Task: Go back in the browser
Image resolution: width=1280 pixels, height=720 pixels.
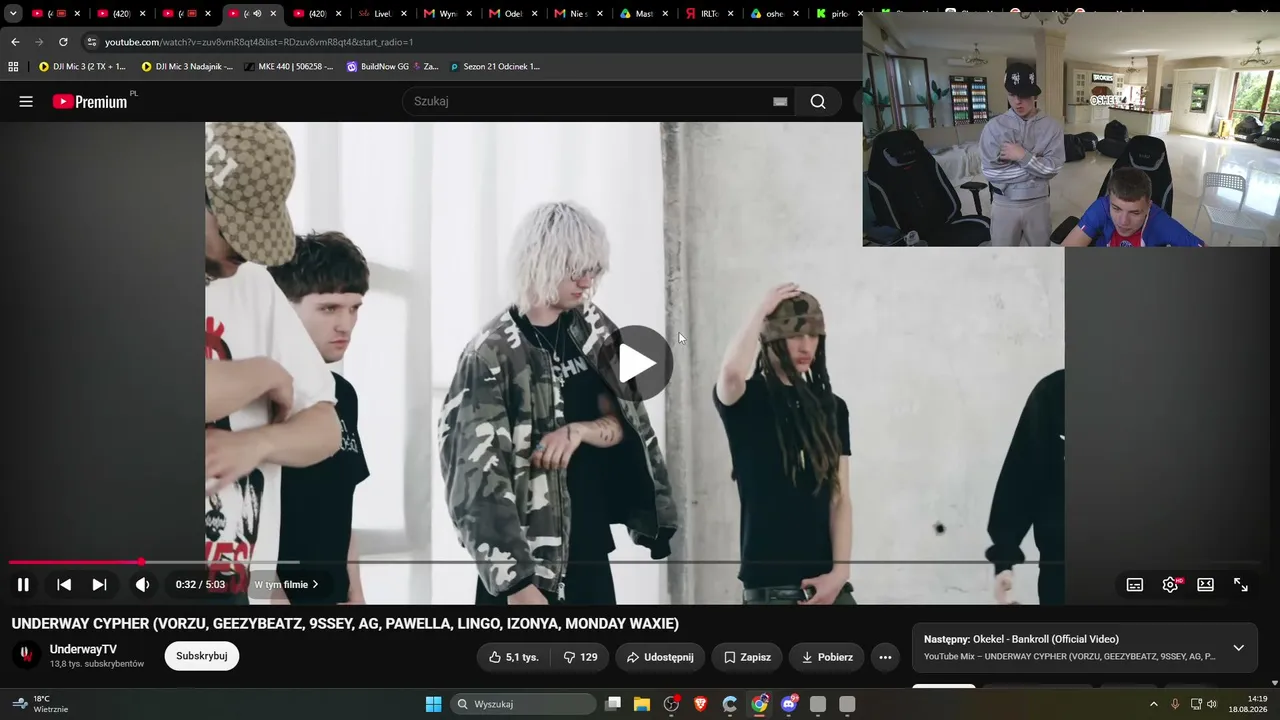Action: coord(15,42)
